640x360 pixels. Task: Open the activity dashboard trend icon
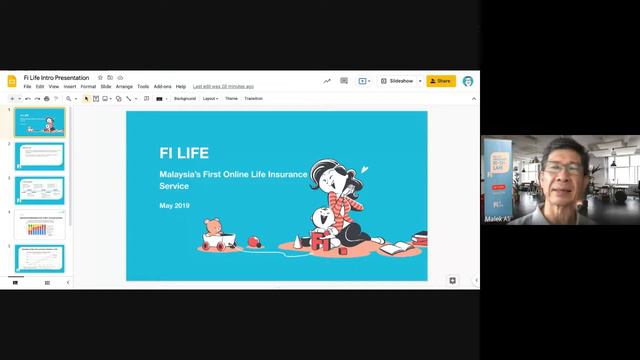[x=327, y=81]
